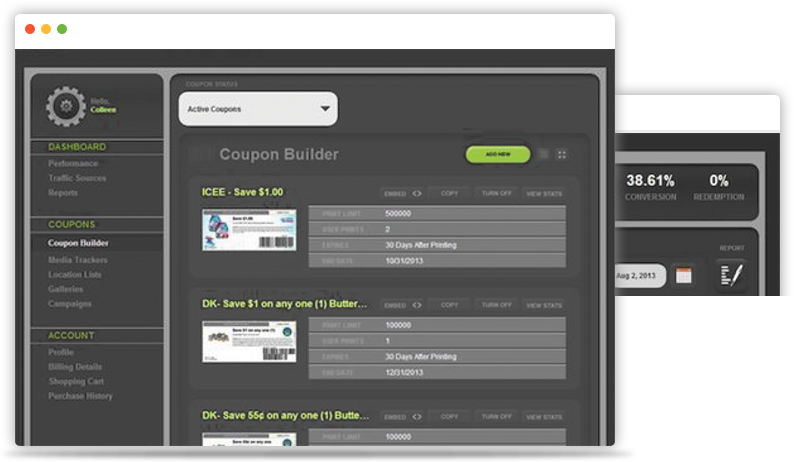Copy the DK Save $1 Butter coupon
Image resolution: width=794 pixels, height=462 pixels.
coord(449,305)
